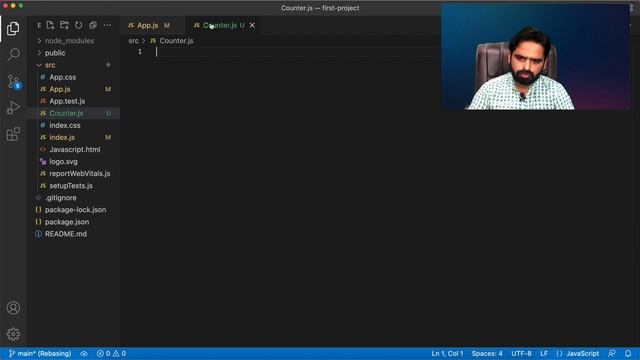Click the M status of App.js row

click(108, 89)
